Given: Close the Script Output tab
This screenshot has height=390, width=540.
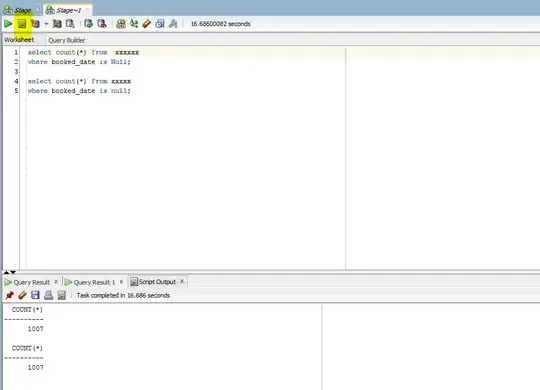Looking at the screenshot, I should point(182,281).
